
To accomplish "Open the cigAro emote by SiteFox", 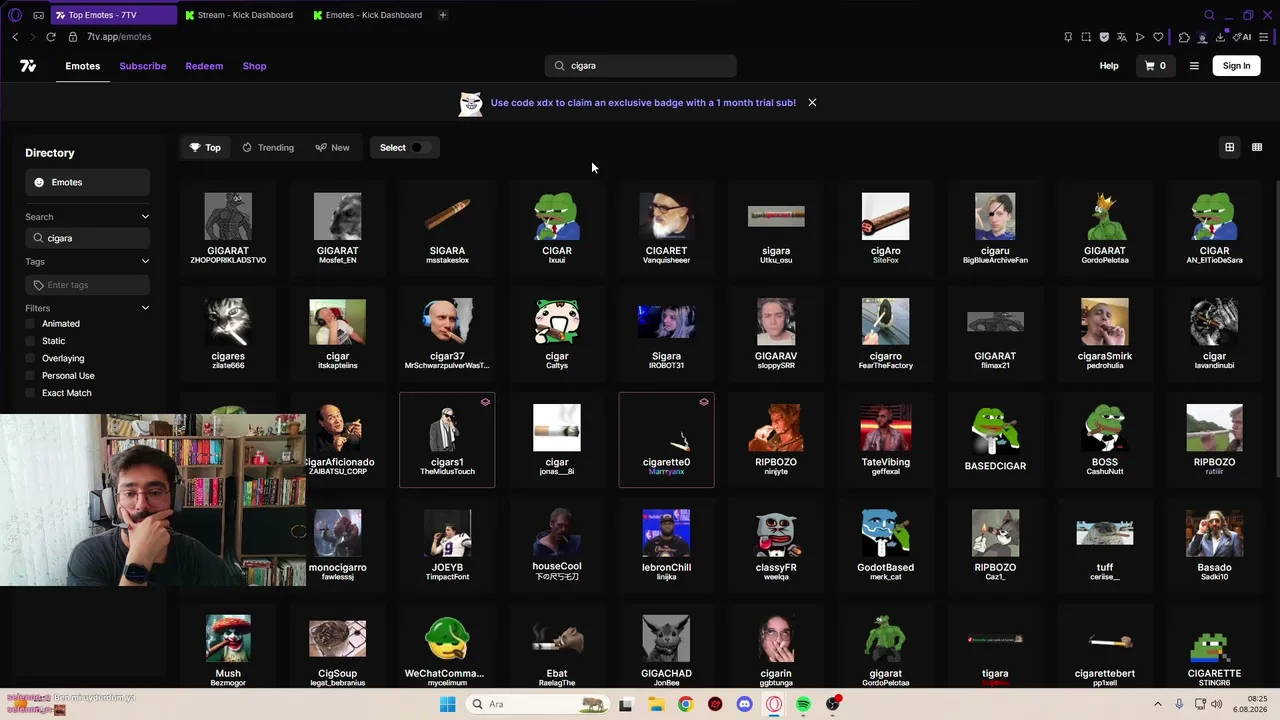I will [886, 228].
